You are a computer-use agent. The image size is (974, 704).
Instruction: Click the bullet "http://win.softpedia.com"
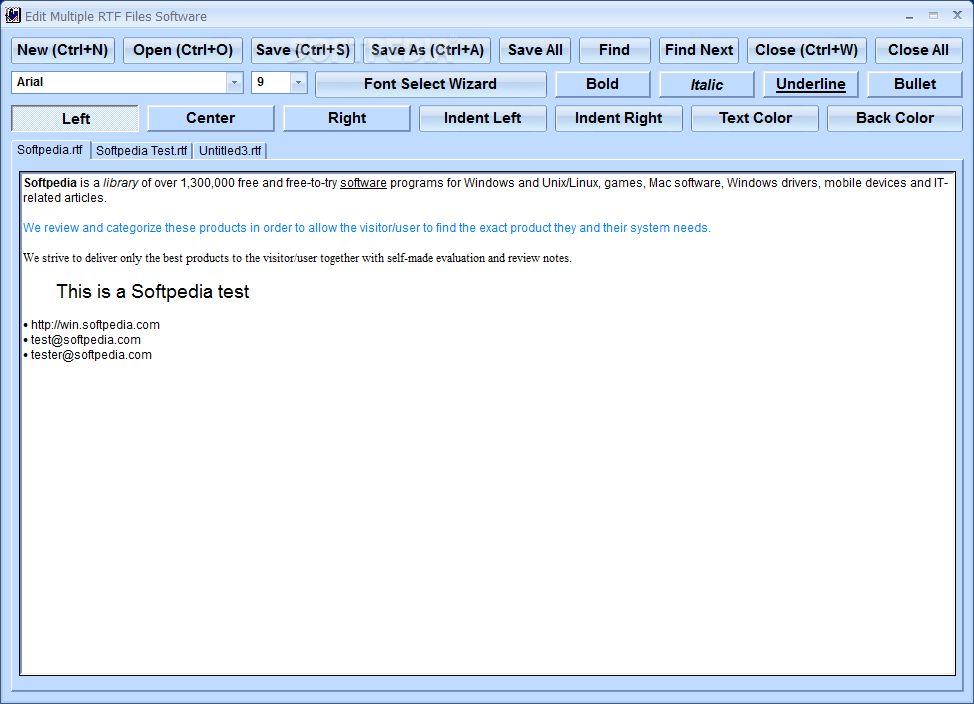click(95, 325)
